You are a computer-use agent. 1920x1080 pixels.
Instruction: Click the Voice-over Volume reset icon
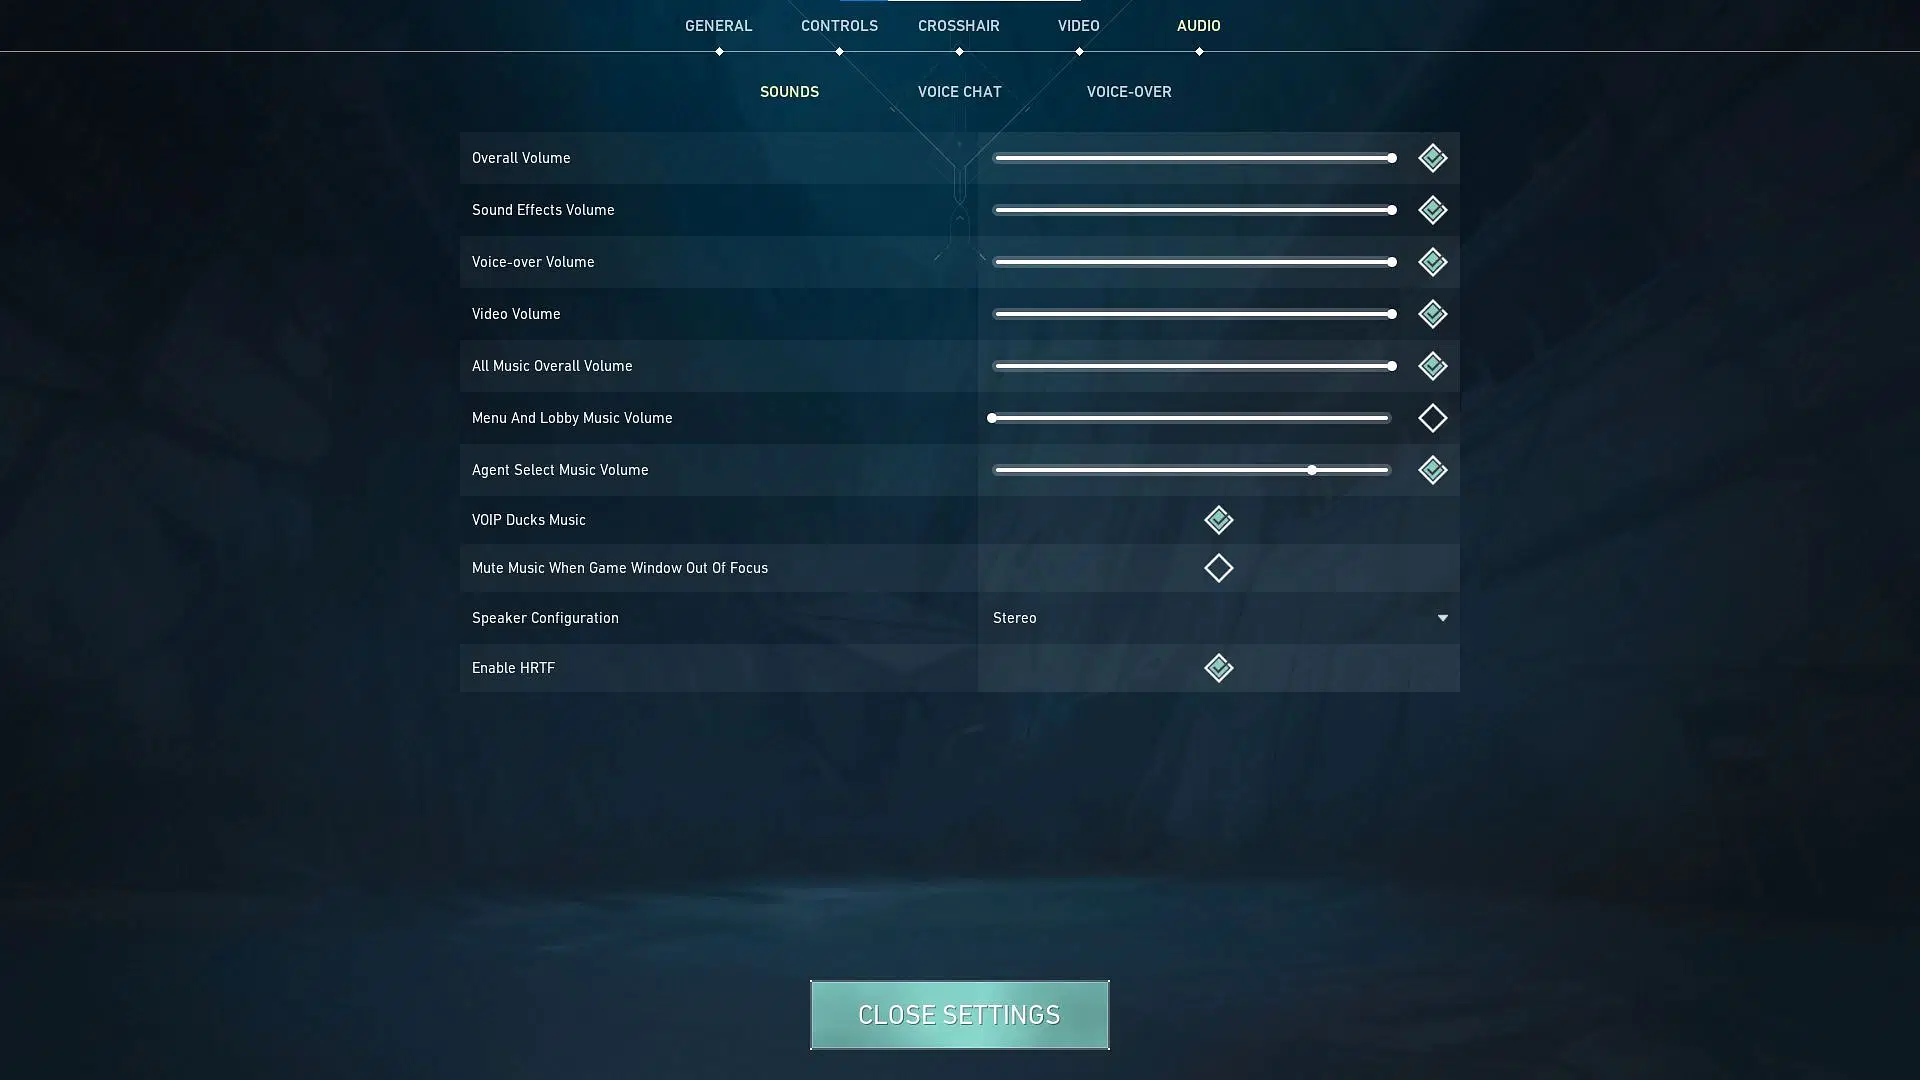click(1432, 261)
